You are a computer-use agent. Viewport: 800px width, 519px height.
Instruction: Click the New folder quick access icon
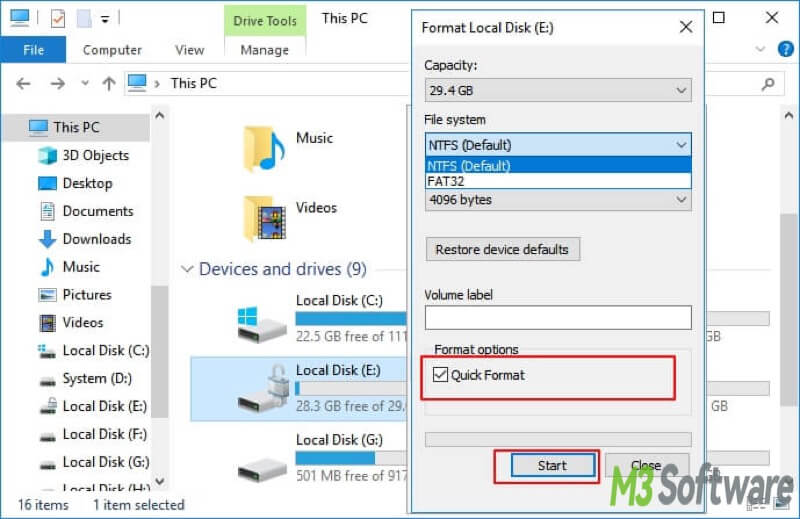(84, 19)
